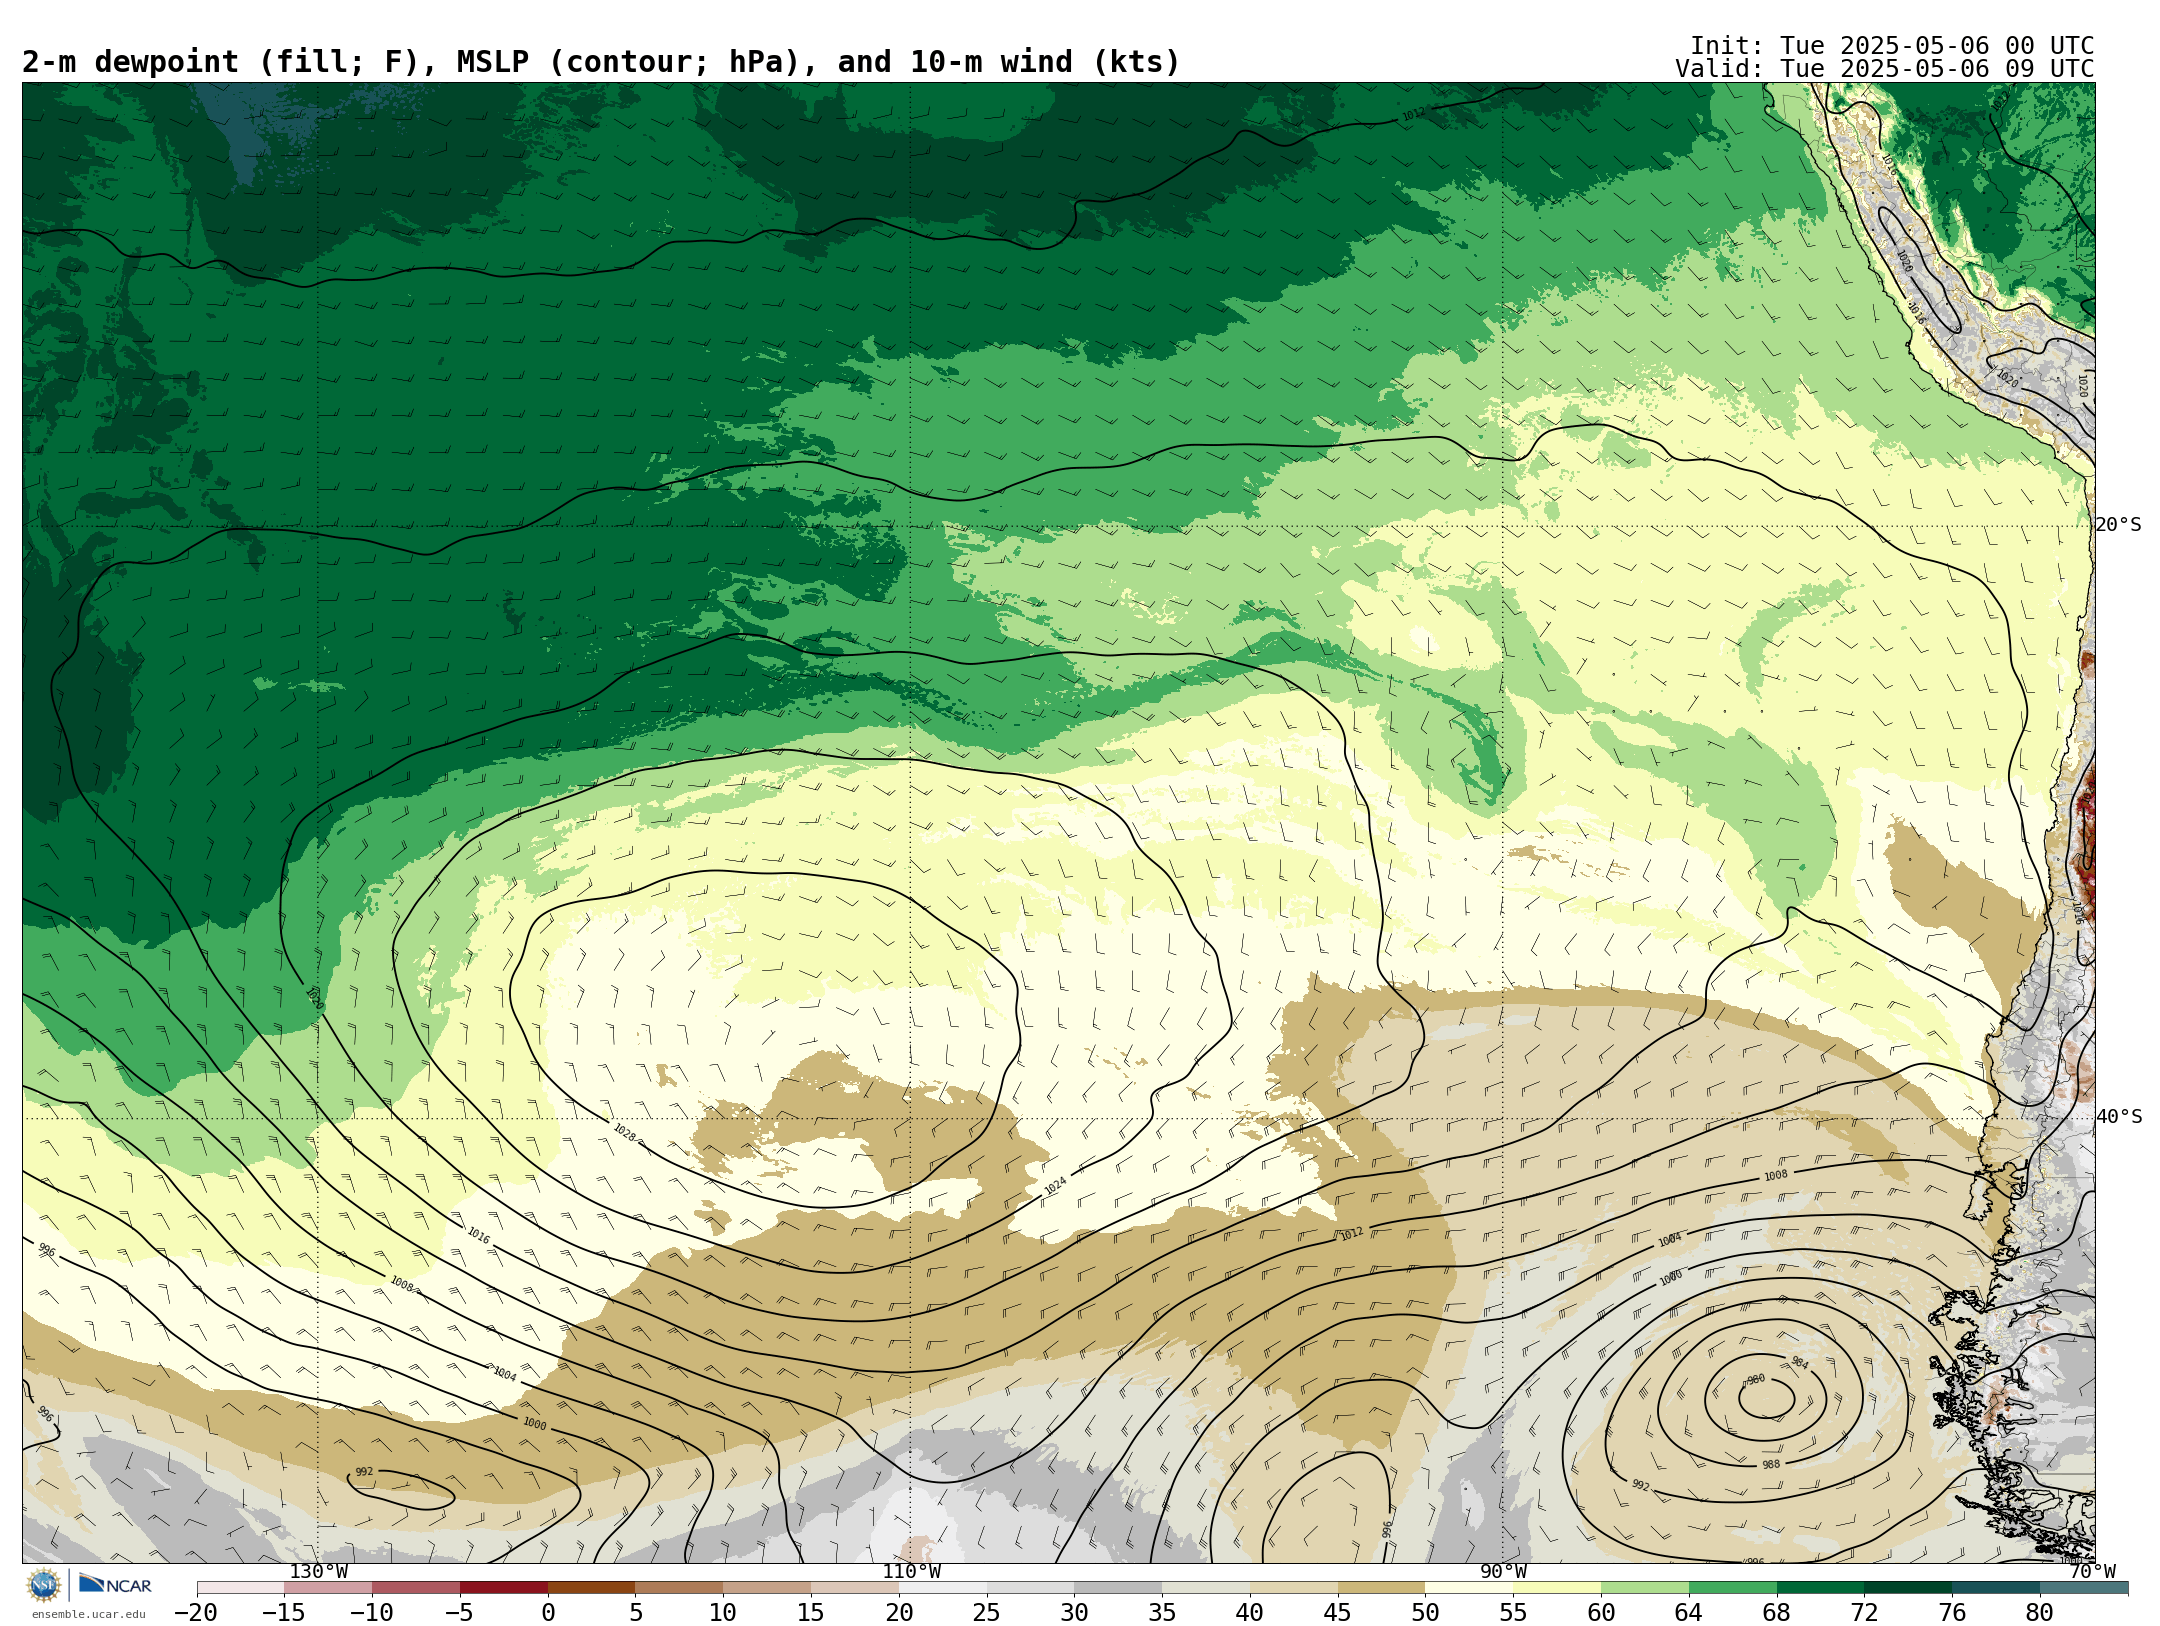Viewport: 2160px width, 1626px height.
Task: Click the green swatch between 64 and 68
Action: click(1733, 1588)
